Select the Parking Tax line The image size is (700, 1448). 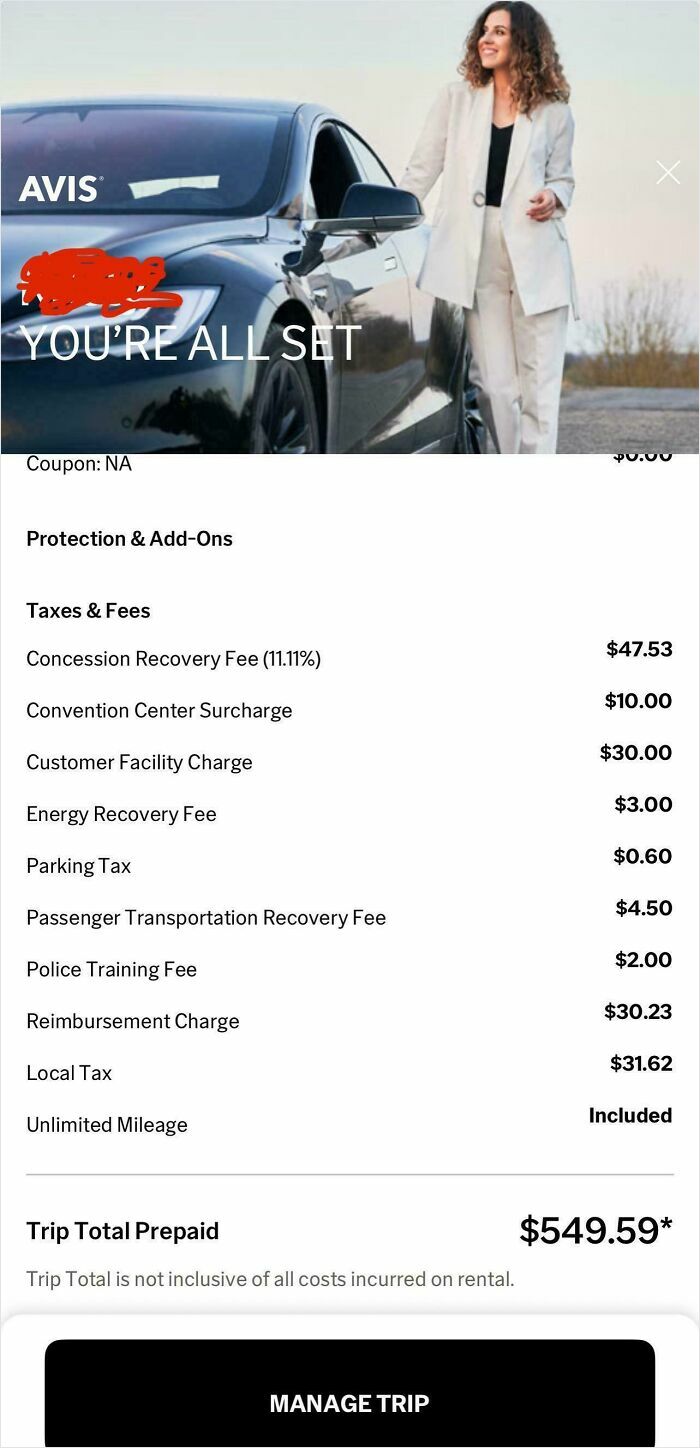78,866
